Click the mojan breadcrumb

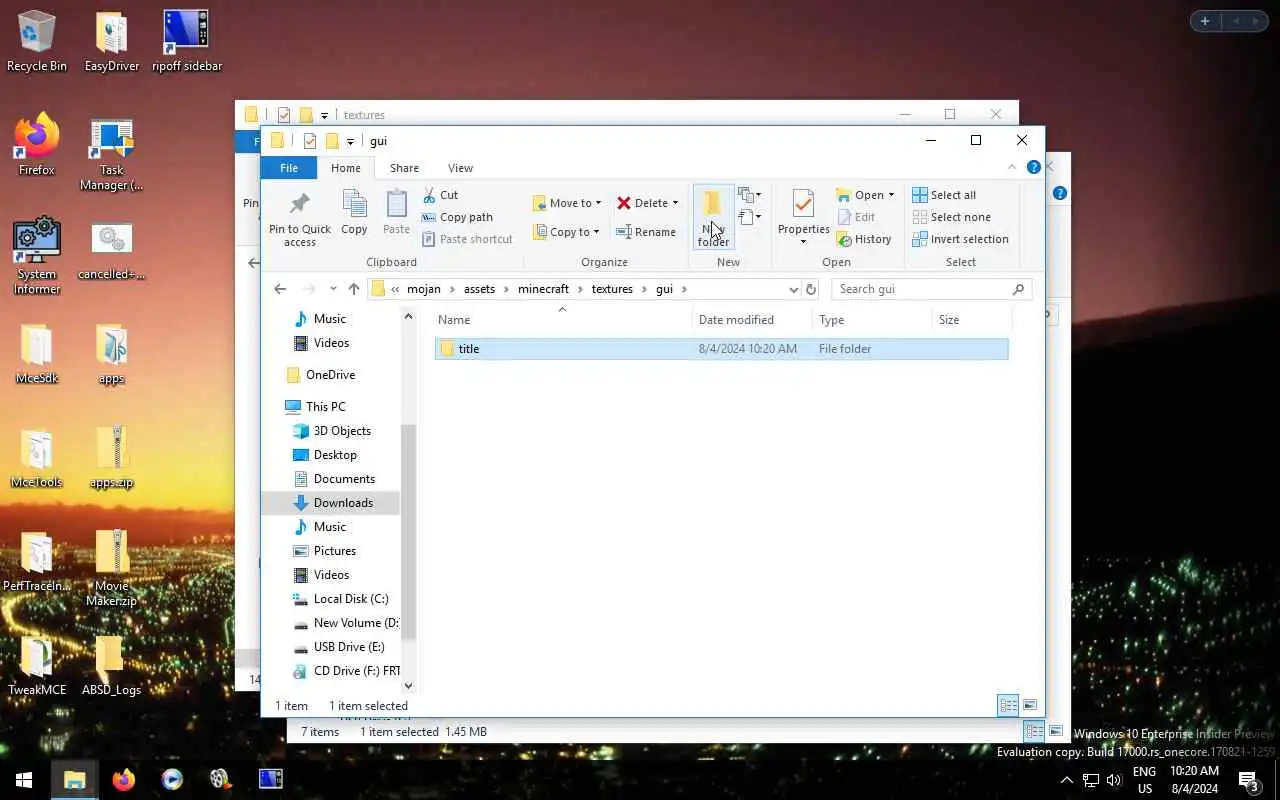424,289
